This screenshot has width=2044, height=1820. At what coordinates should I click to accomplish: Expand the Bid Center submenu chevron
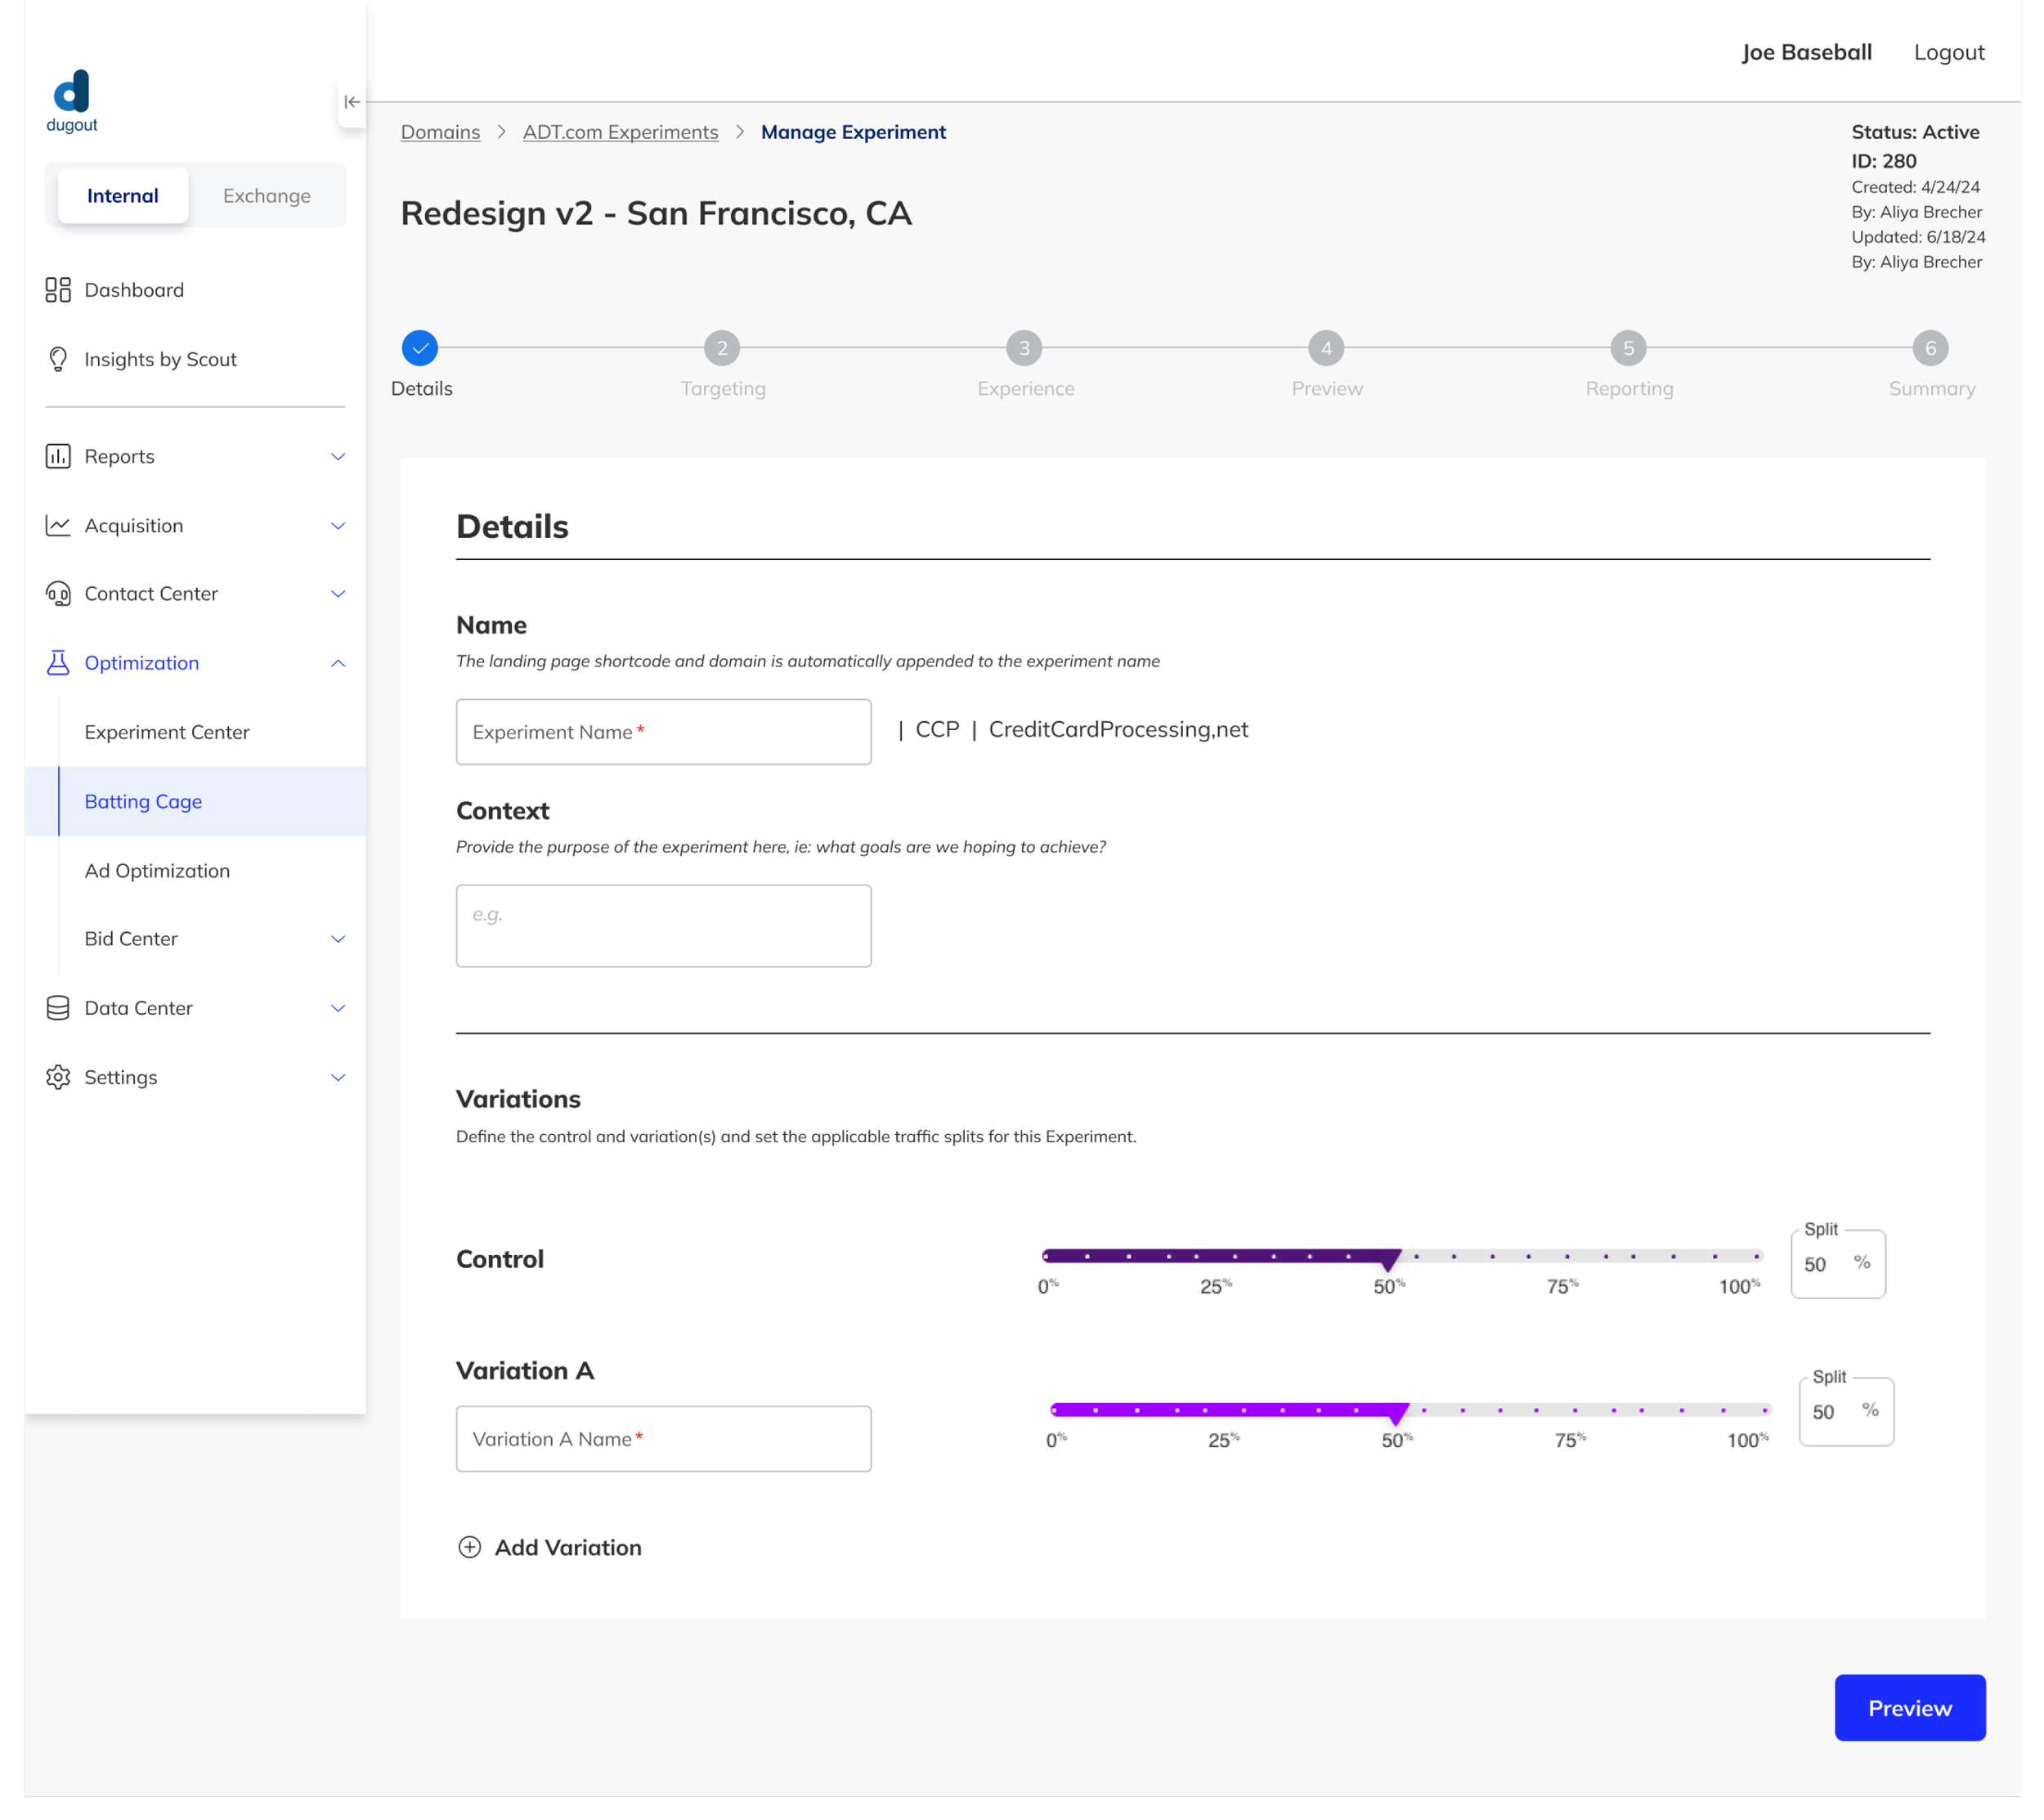338,939
